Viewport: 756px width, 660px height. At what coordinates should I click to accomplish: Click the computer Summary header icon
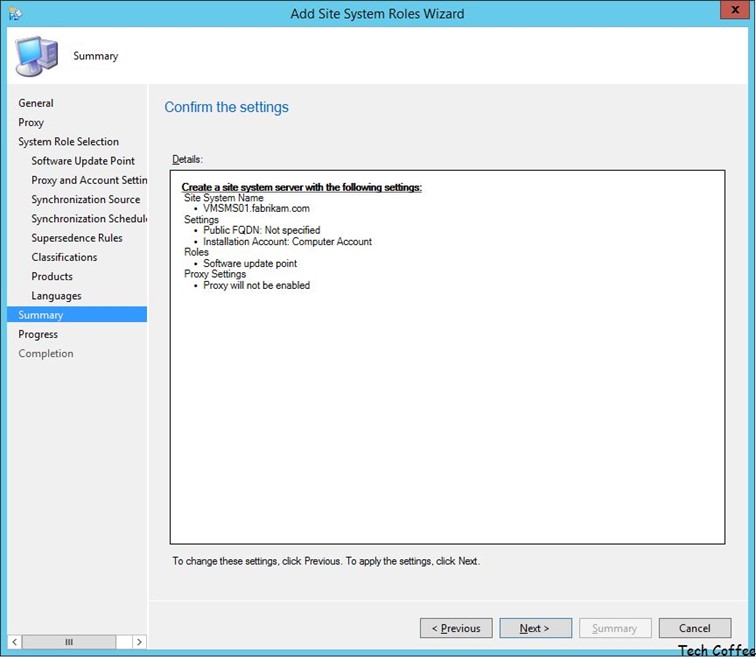click(37, 56)
